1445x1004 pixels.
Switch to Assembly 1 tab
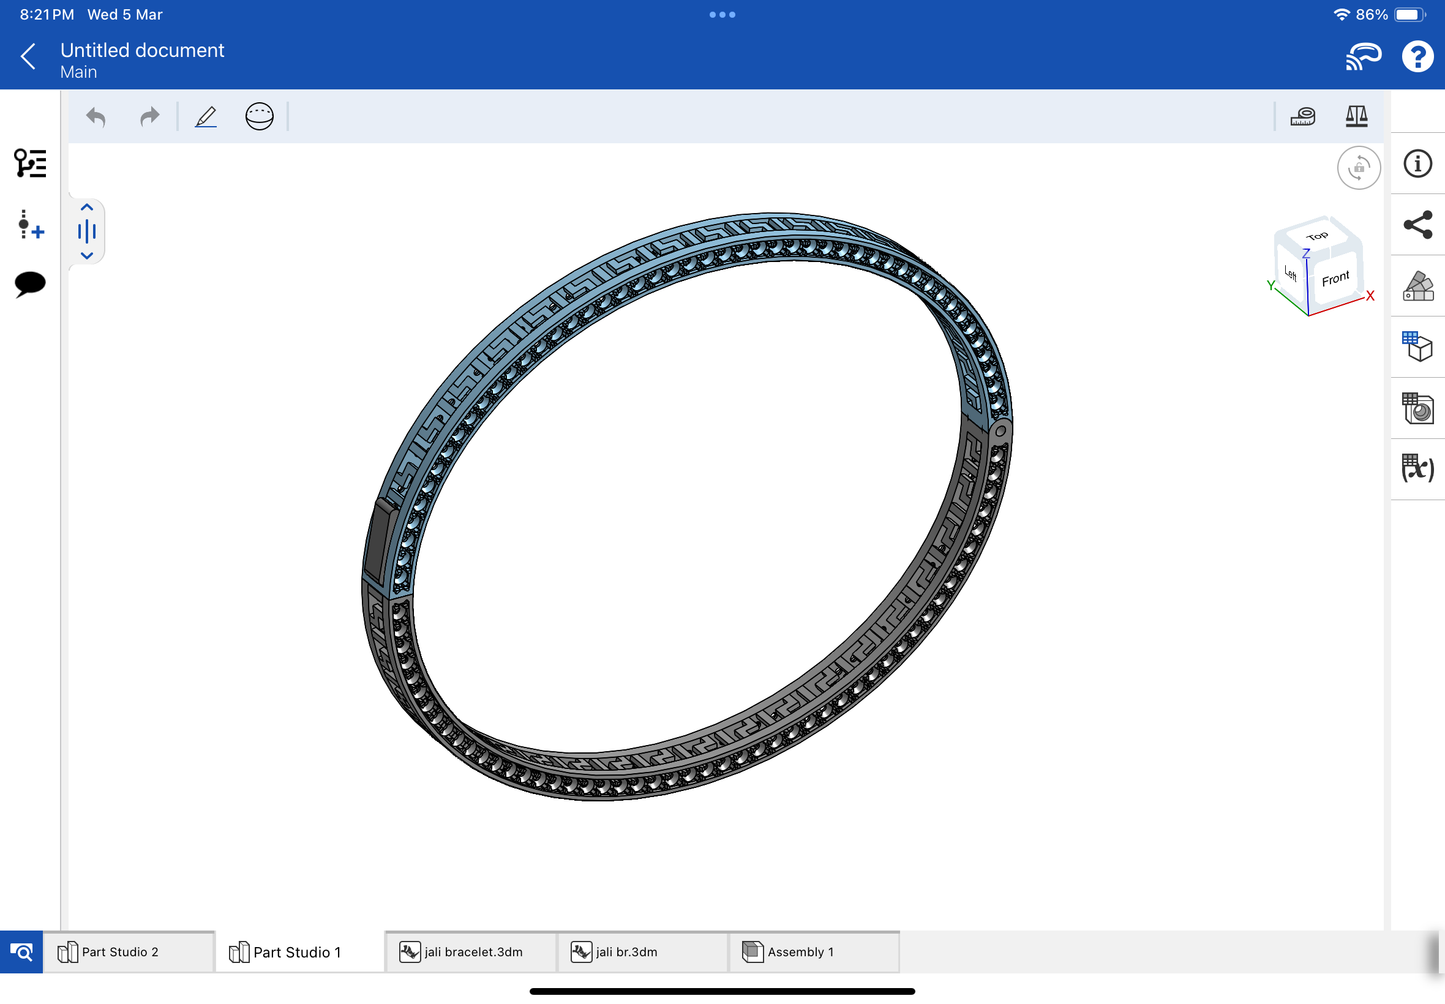(800, 952)
